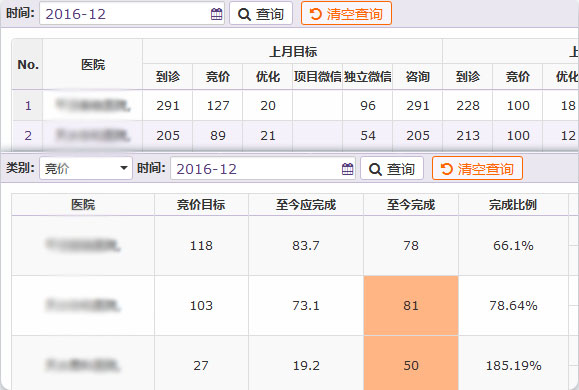Click row number 2 in upper table

[28, 135]
